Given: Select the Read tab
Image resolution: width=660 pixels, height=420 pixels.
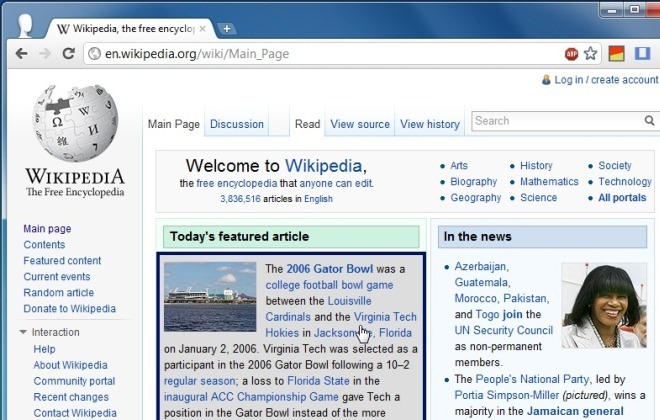Looking at the screenshot, I should click(x=307, y=124).
